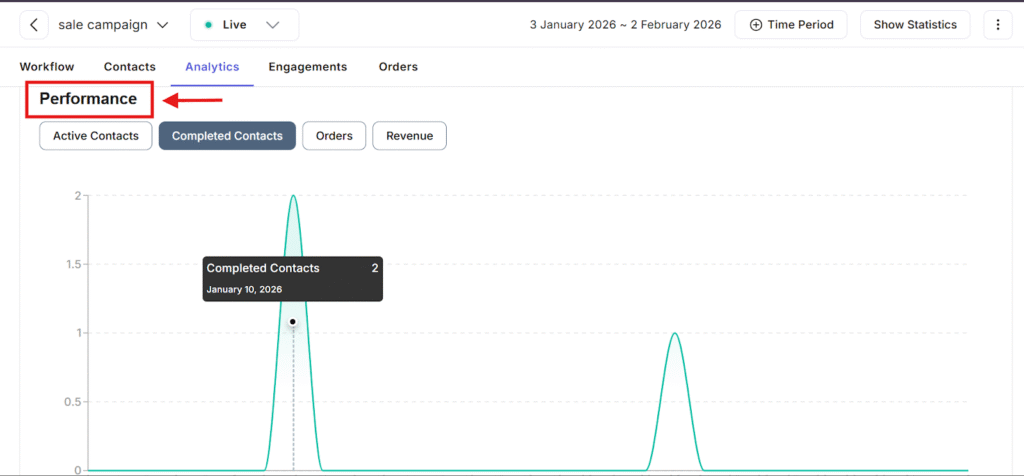Select the Analytics tab

point(212,67)
